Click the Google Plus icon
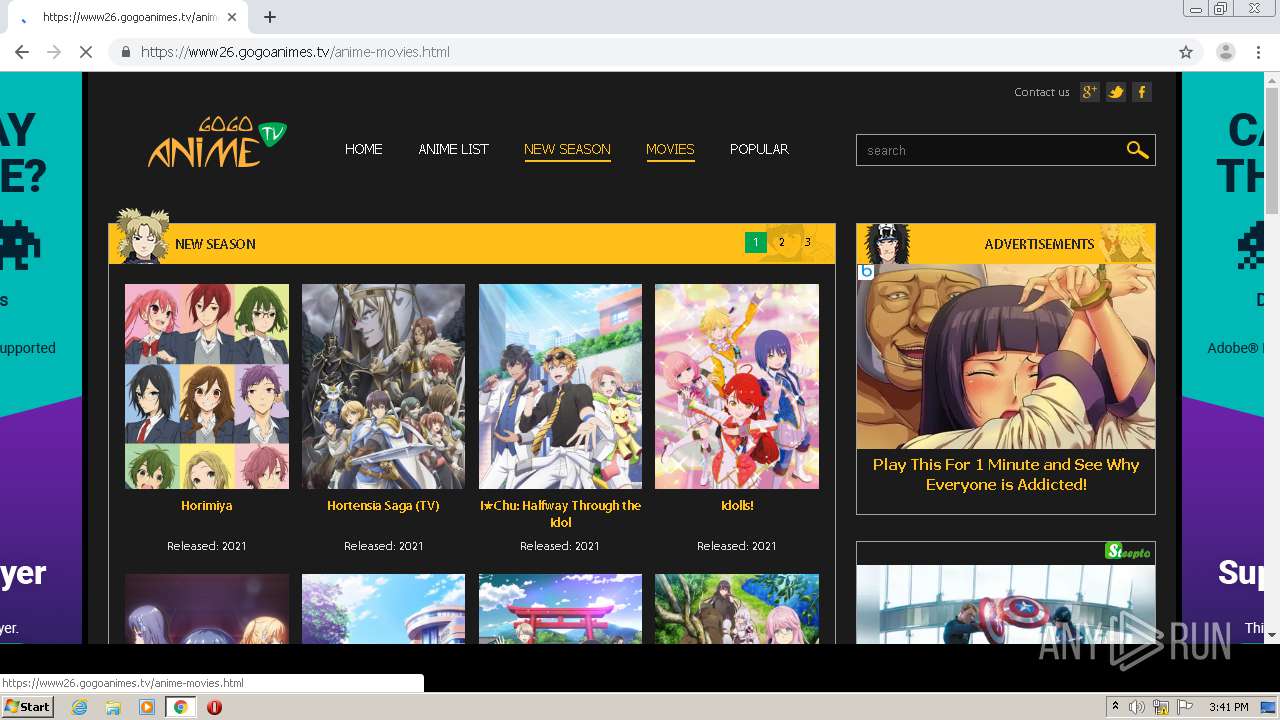The height and width of the screenshot is (720, 1280). [1090, 92]
